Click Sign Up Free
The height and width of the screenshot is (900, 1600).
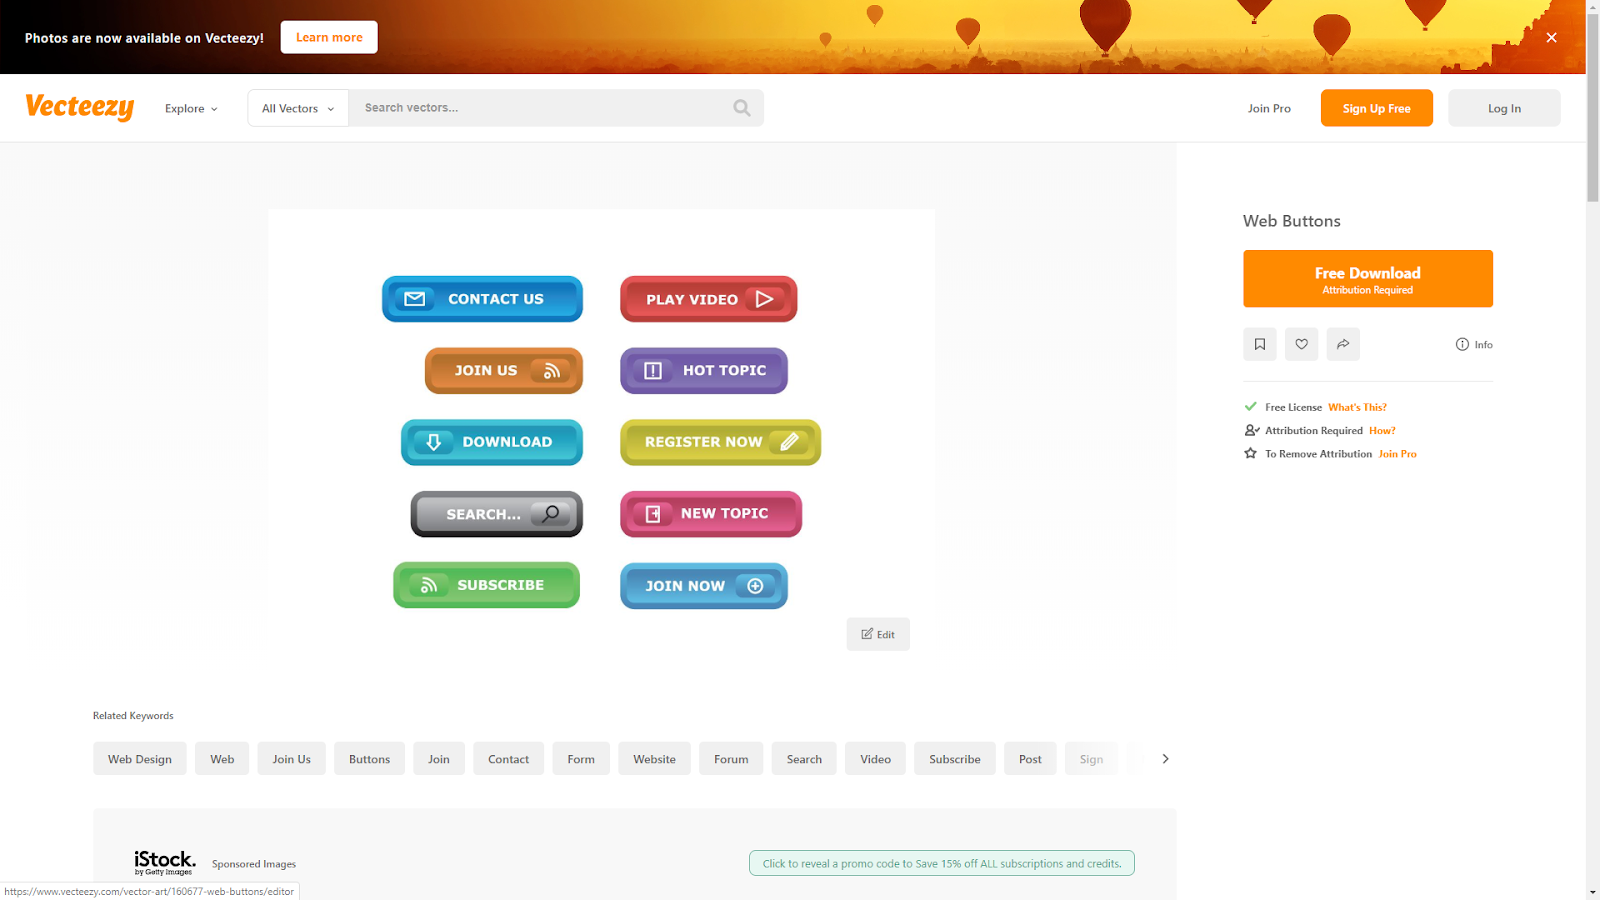tap(1376, 107)
